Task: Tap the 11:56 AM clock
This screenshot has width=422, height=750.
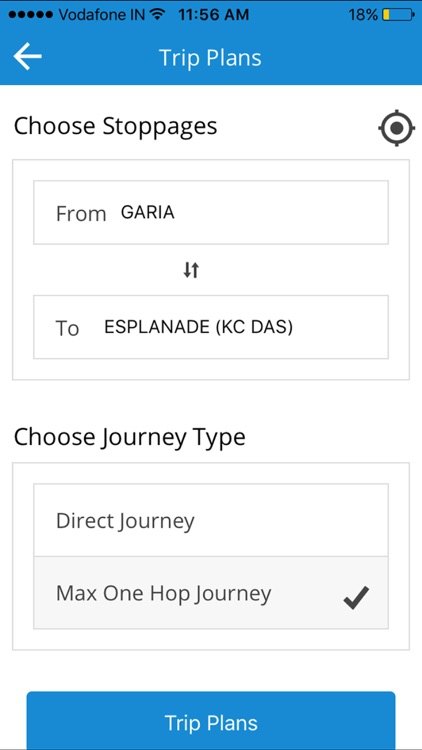Action: coord(213,15)
